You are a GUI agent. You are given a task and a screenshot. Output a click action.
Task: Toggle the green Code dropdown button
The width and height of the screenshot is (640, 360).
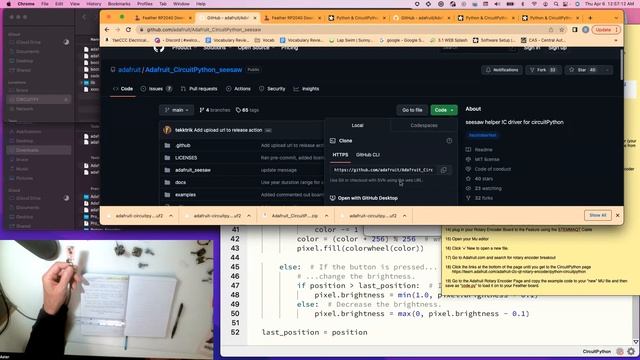[444, 110]
